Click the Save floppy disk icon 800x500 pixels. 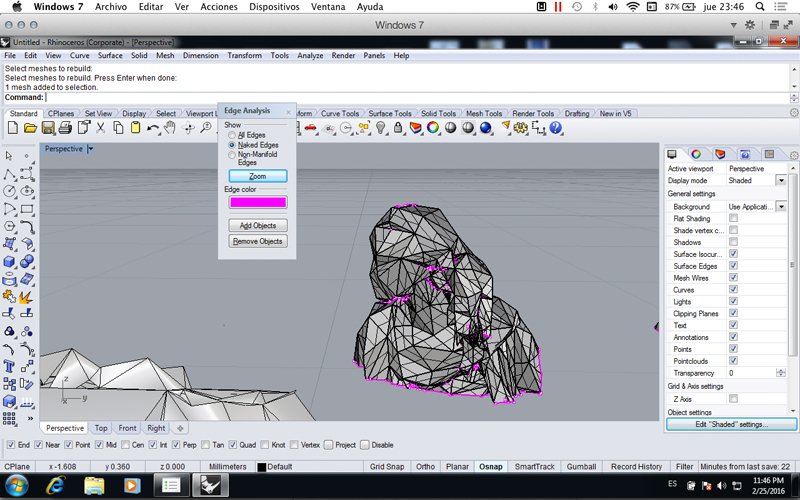click(x=48, y=128)
